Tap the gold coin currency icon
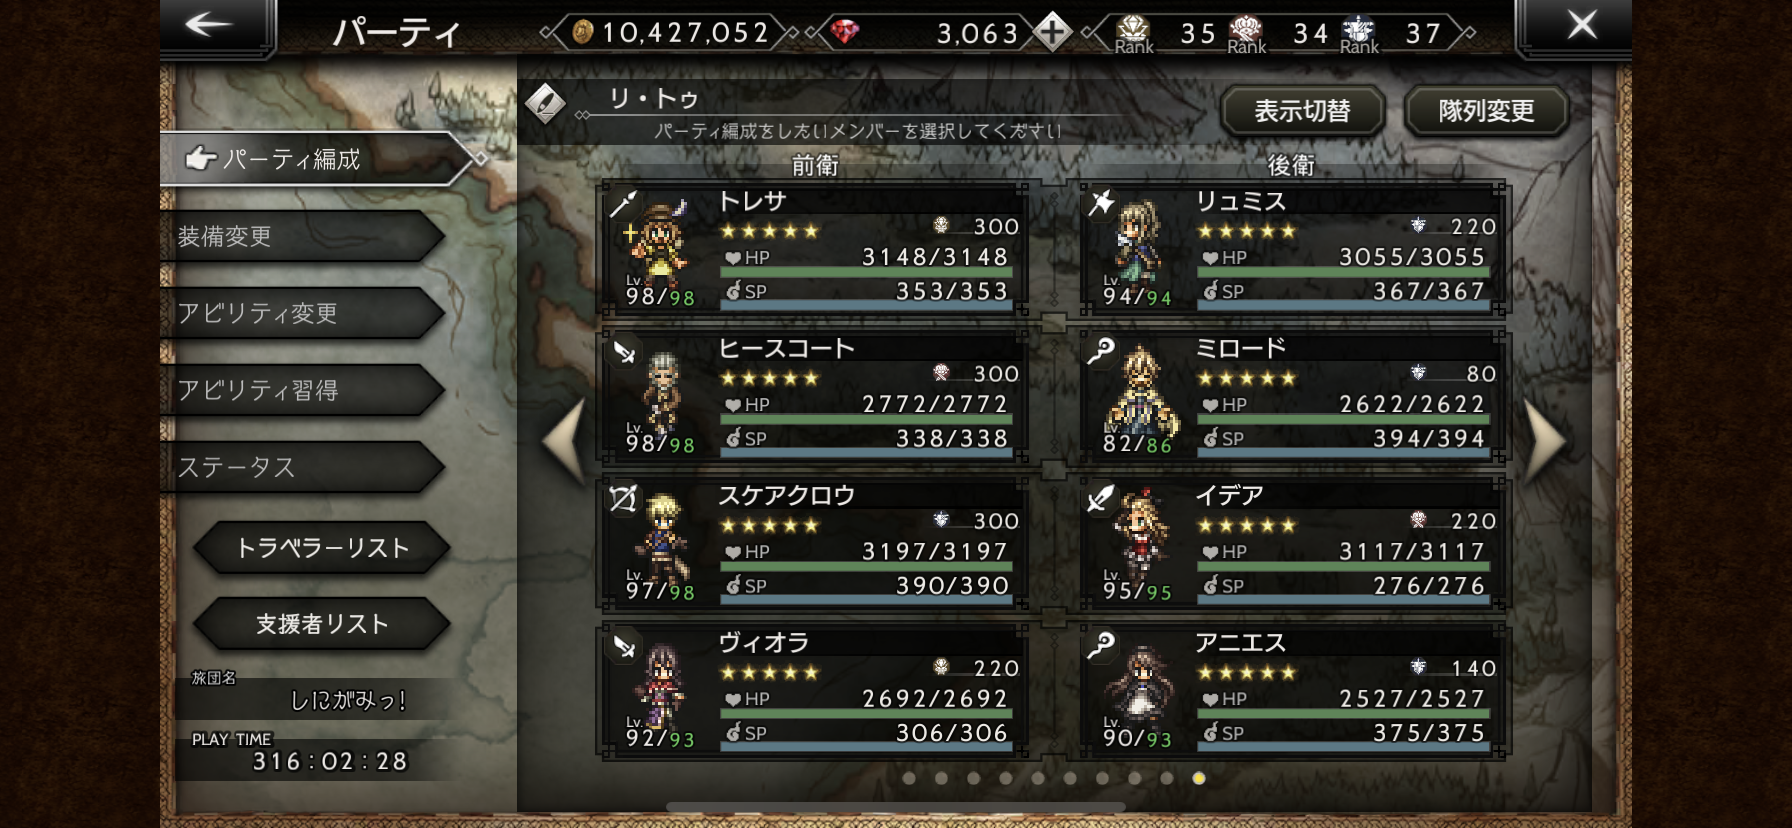1792x828 pixels. point(583,33)
